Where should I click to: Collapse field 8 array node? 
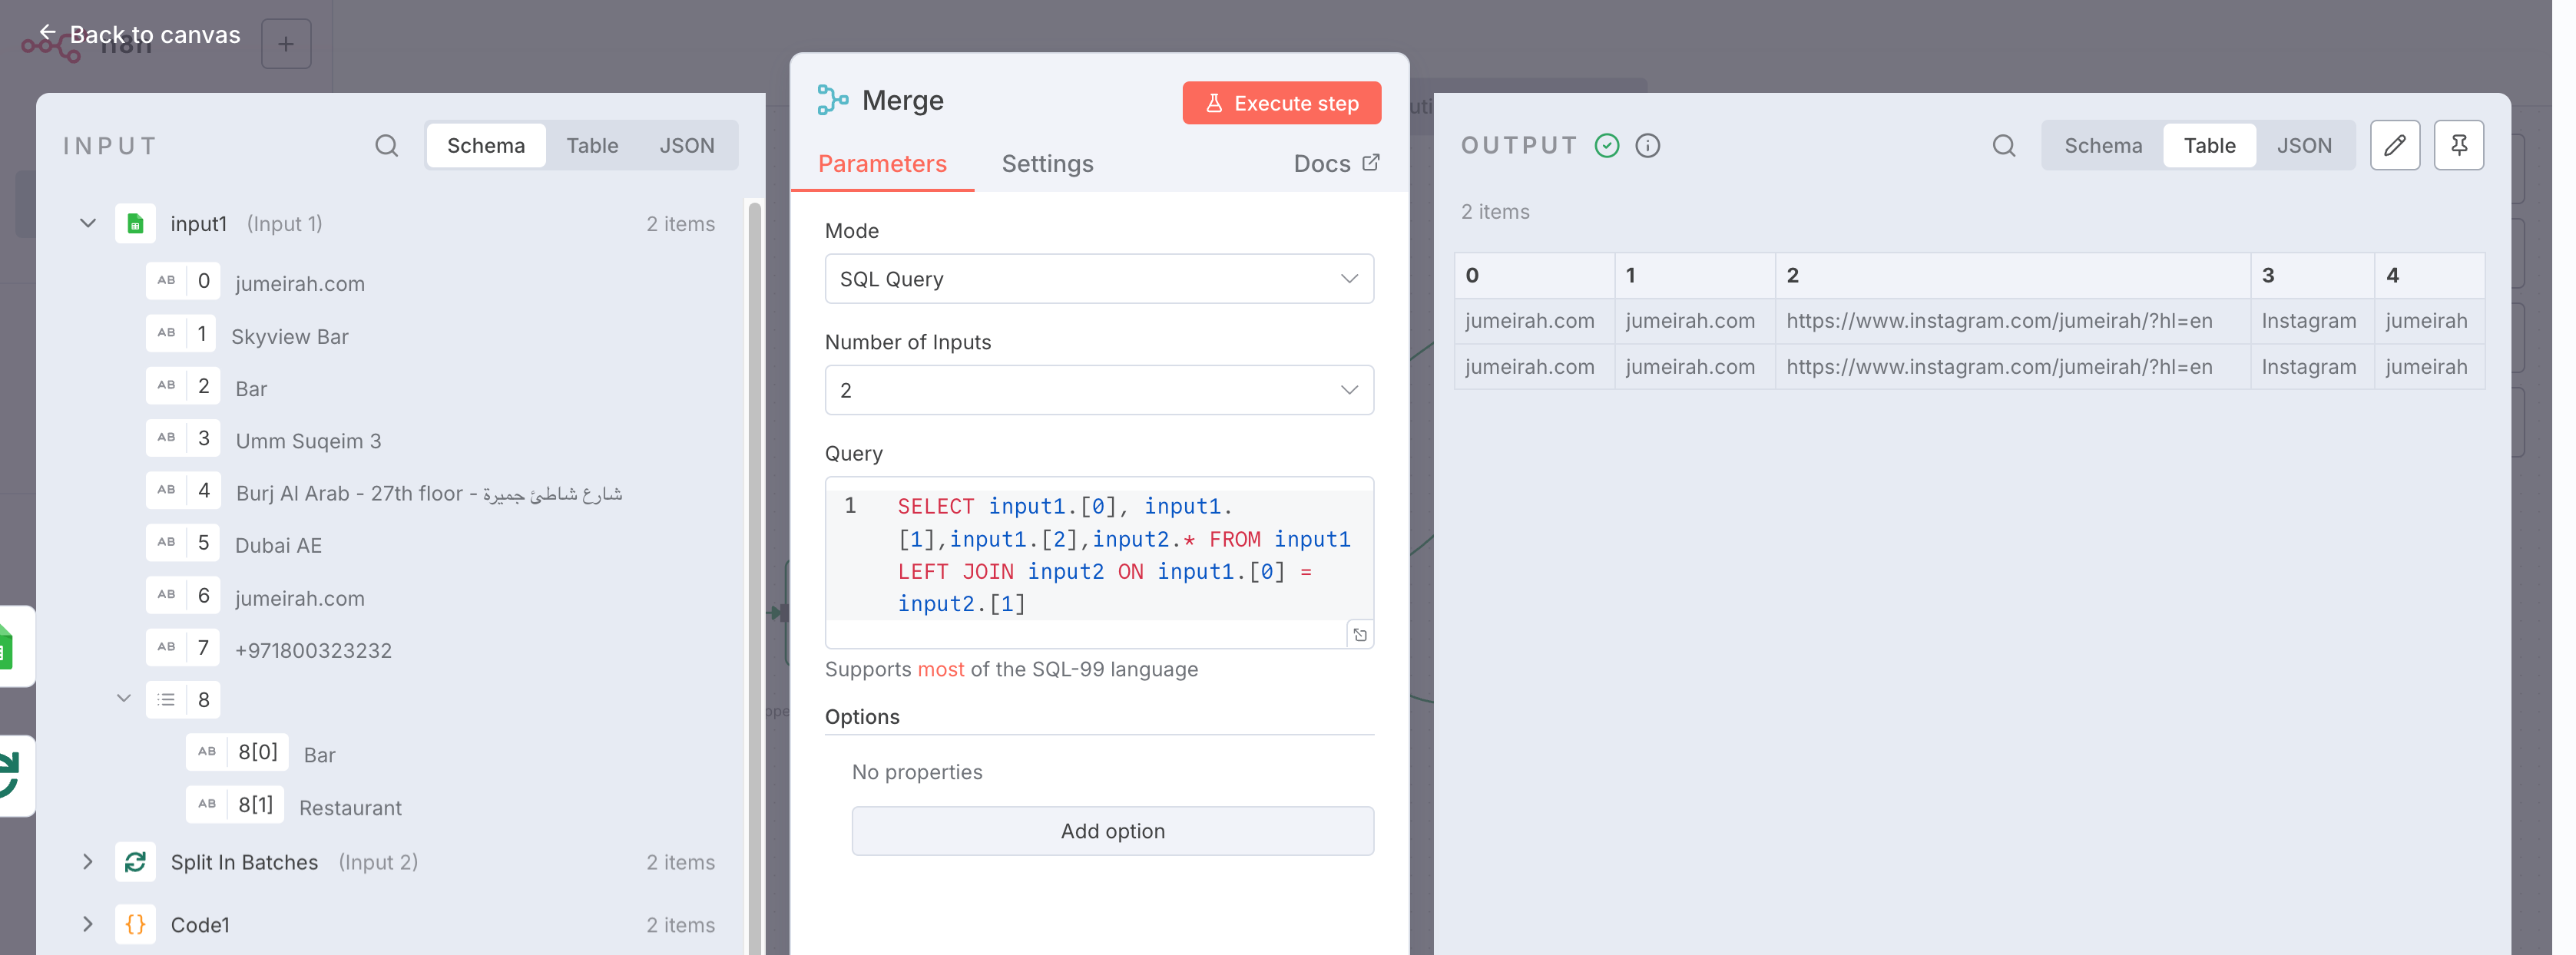[x=124, y=699]
